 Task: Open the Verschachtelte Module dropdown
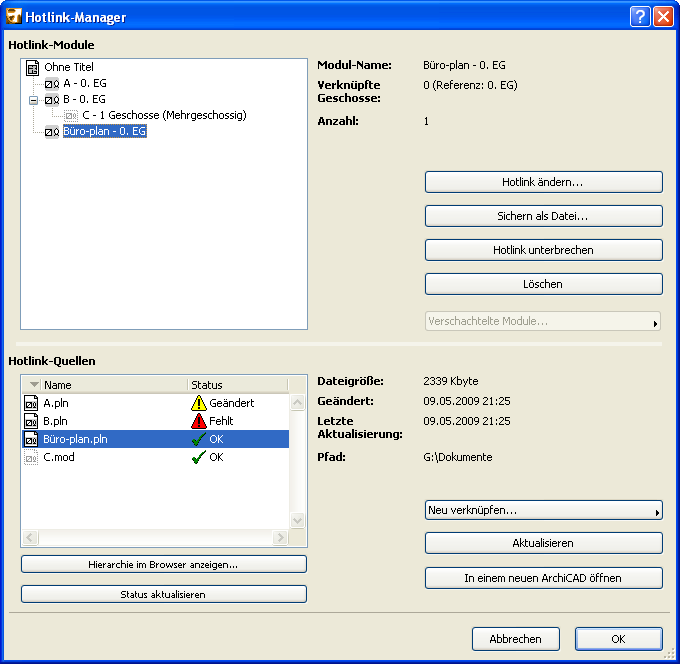(x=543, y=321)
